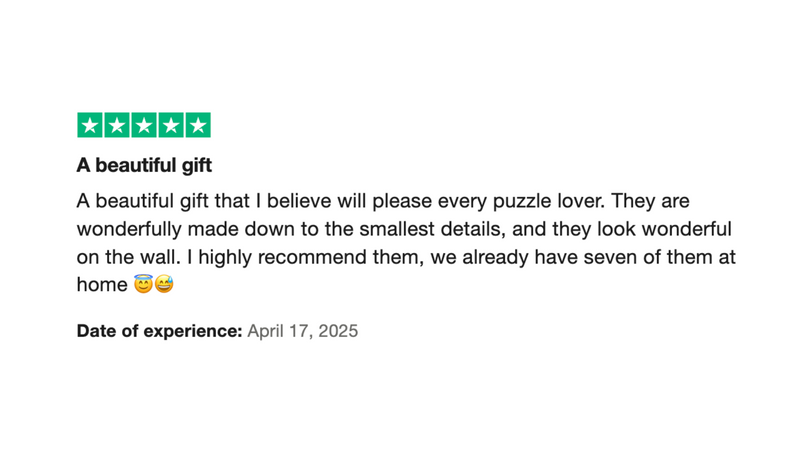Click the smiling halo emoji
The width and height of the screenshot is (800, 450).
143,285
